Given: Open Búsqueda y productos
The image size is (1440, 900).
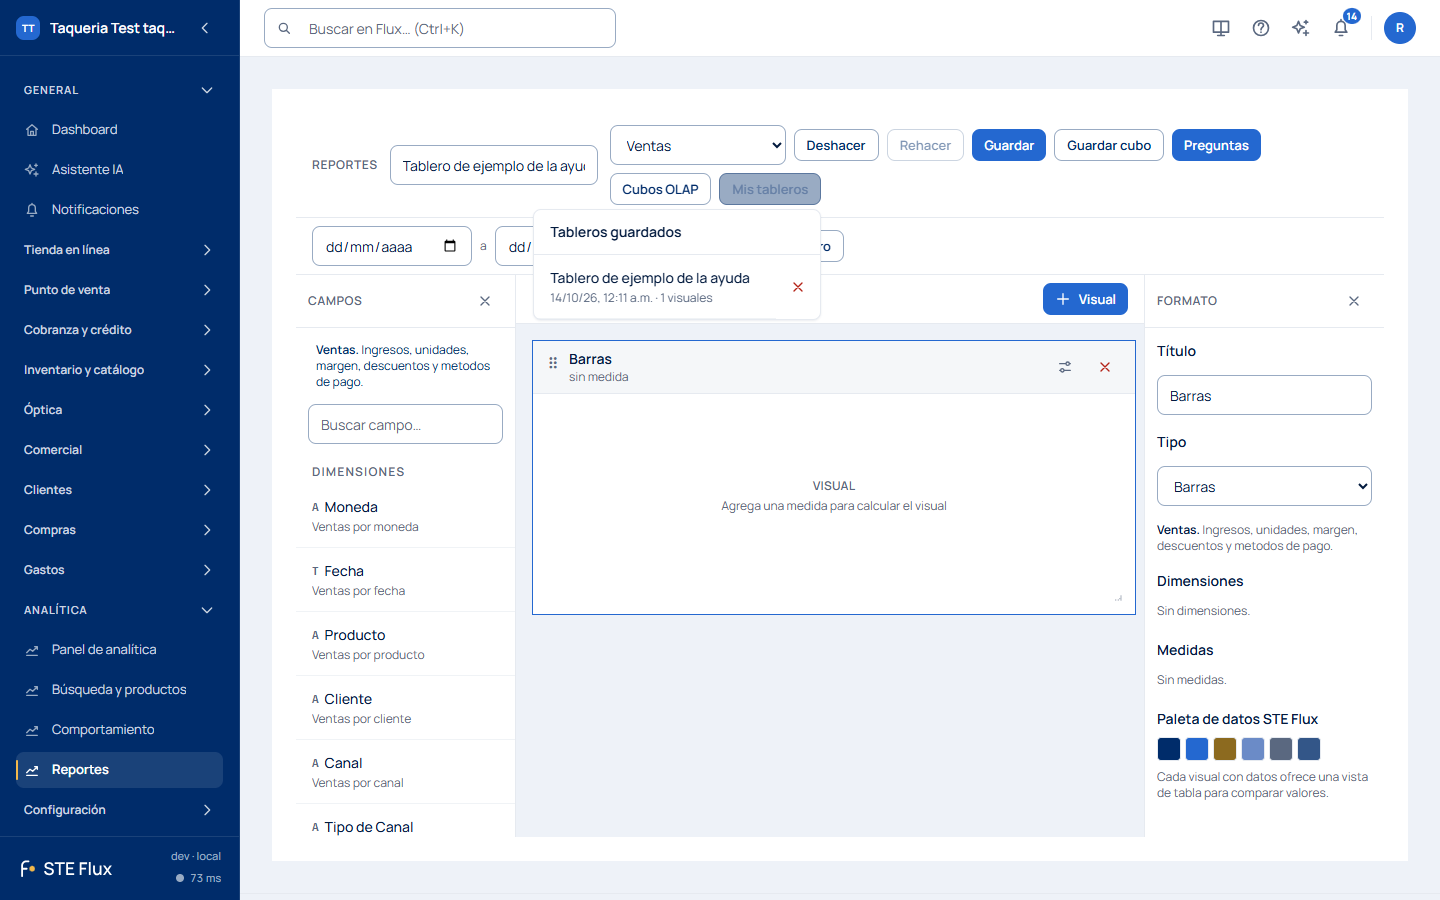Looking at the screenshot, I should (119, 690).
